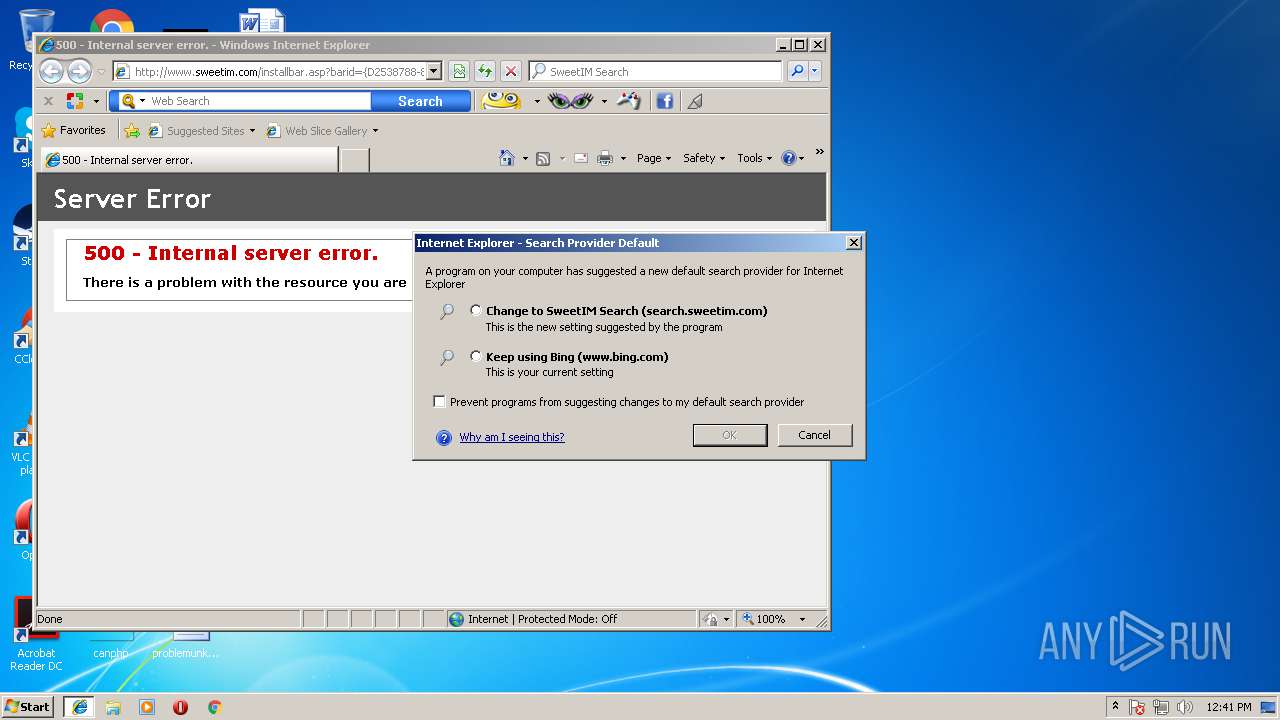Open a new blank tab
This screenshot has width=1280, height=720.
[x=355, y=160]
